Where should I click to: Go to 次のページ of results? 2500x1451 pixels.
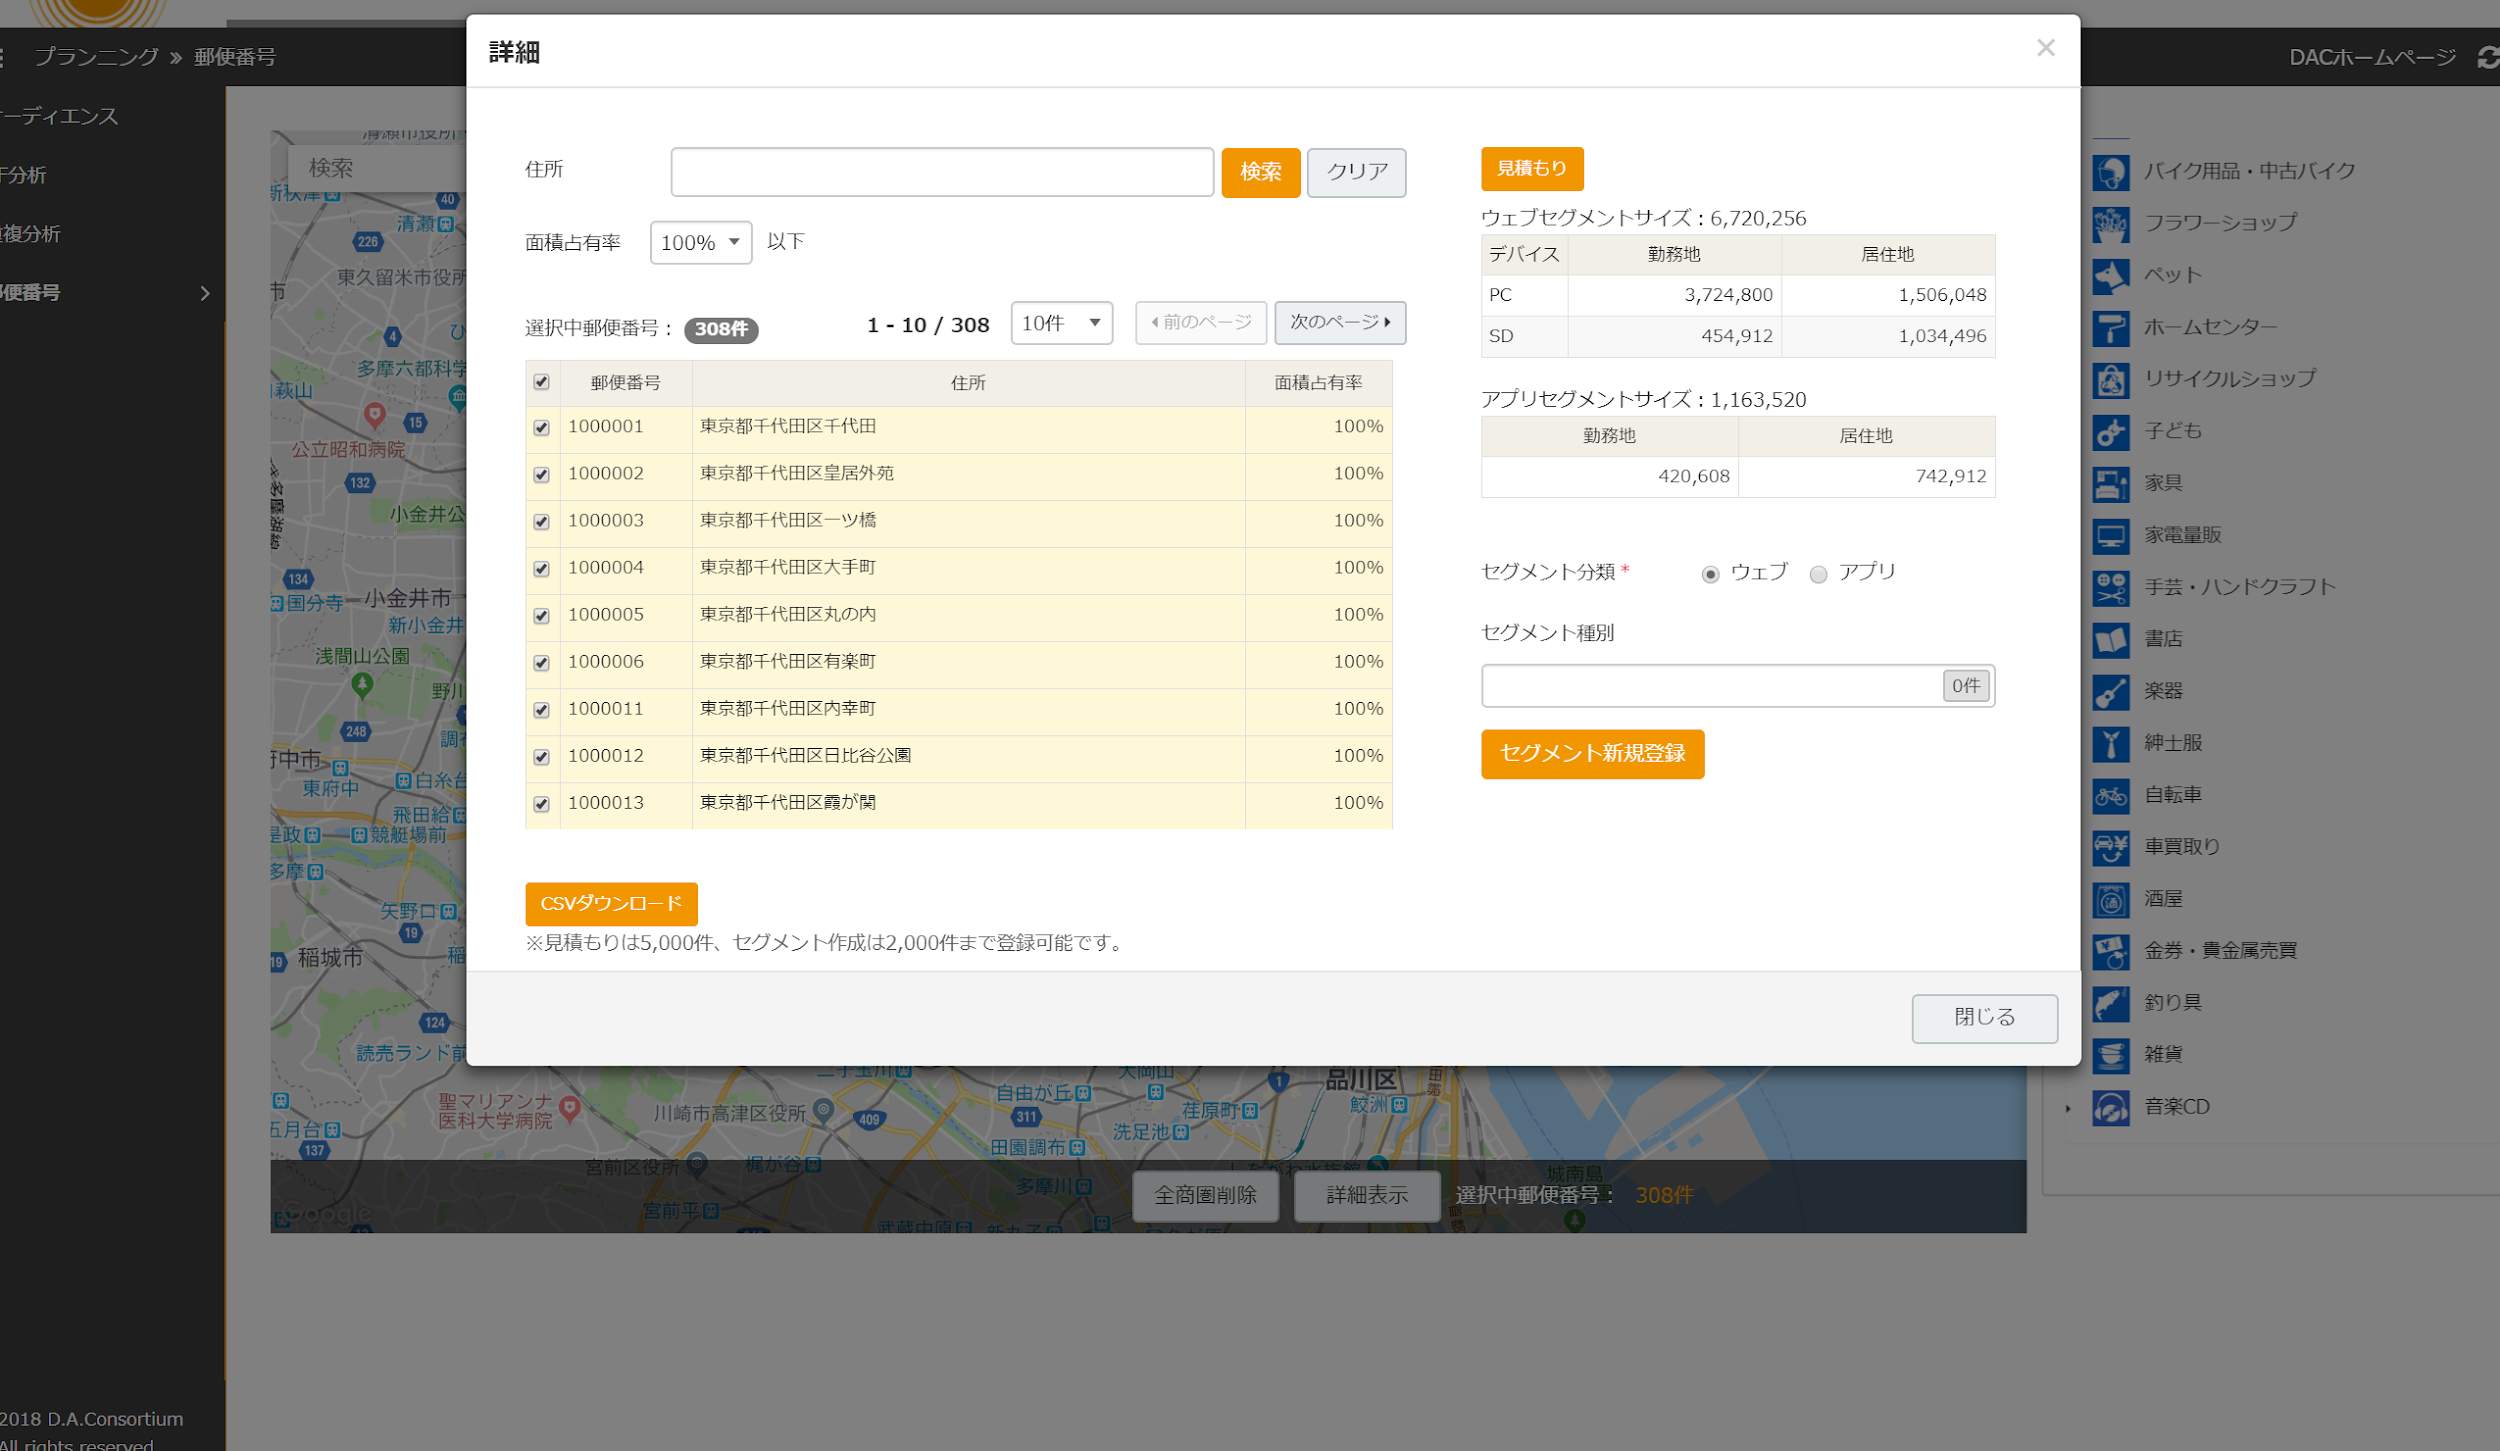(x=1339, y=323)
